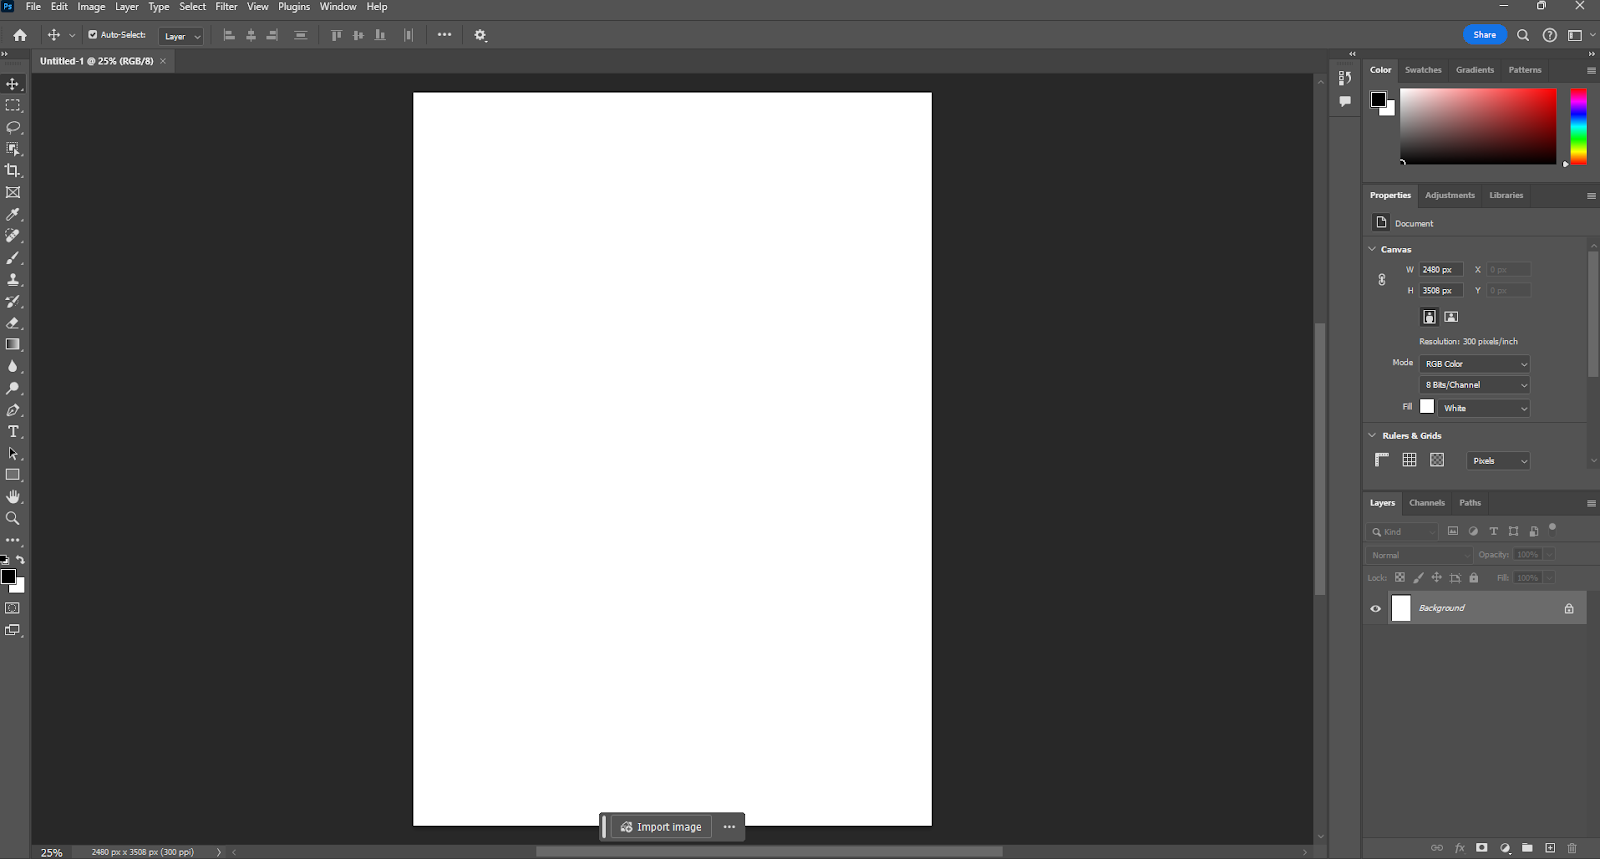Select the Object Selection tool
Screen dimensions: 1600x859
13,149
